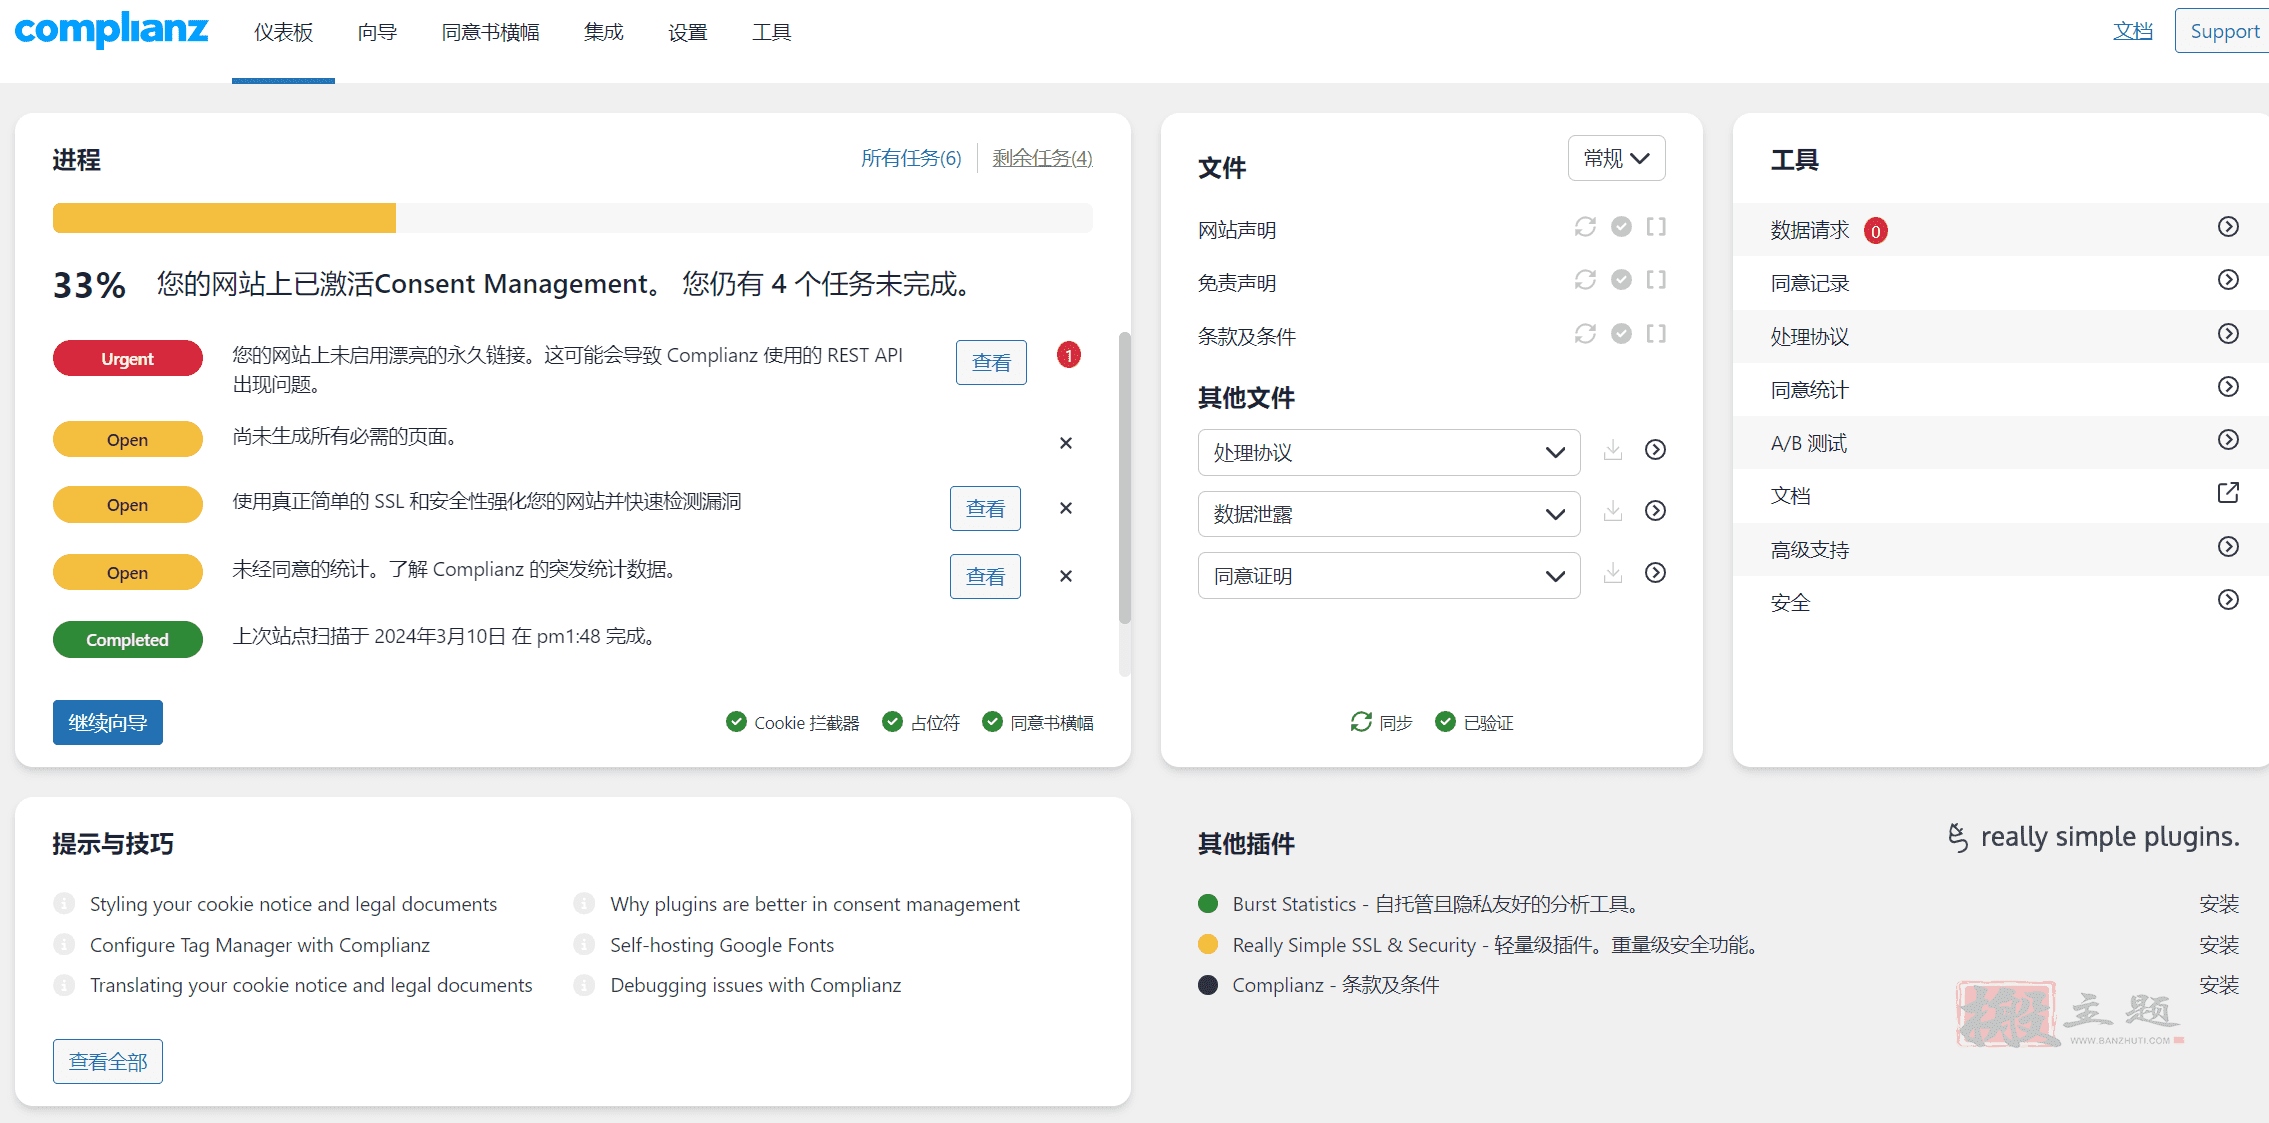Click the shortcode brackets icon for 条款及条件
Image resolution: width=2269 pixels, height=1123 pixels.
pos(1656,333)
